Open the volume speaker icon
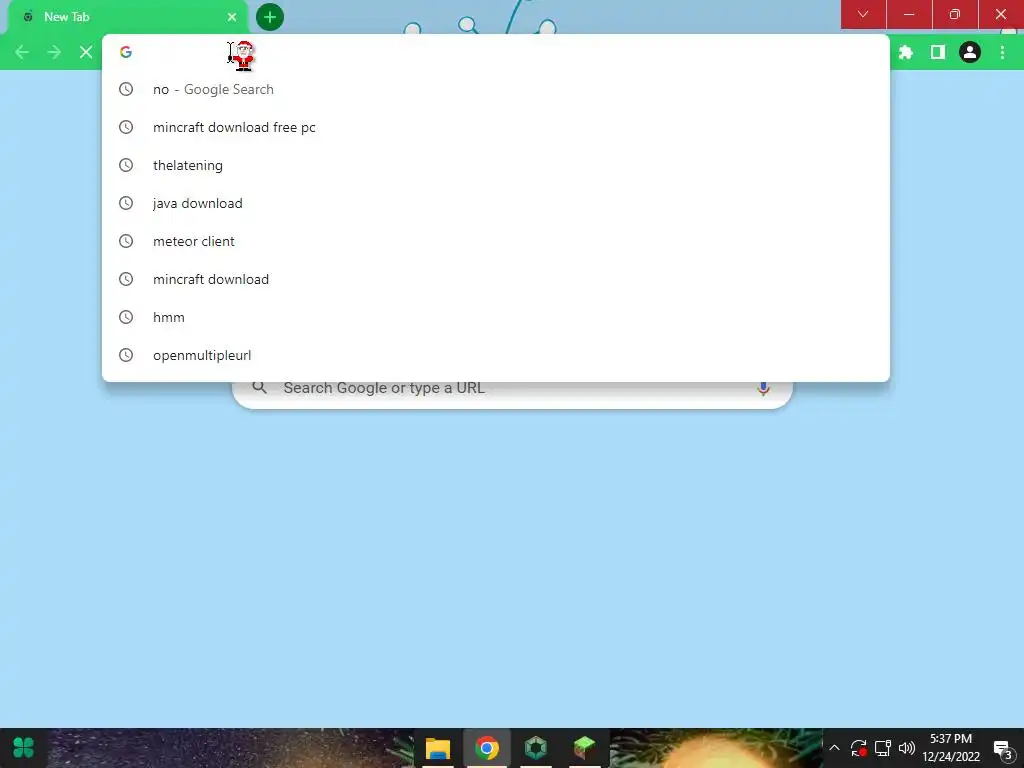Viewport: 1024px width, 768px height. (906, 748)
